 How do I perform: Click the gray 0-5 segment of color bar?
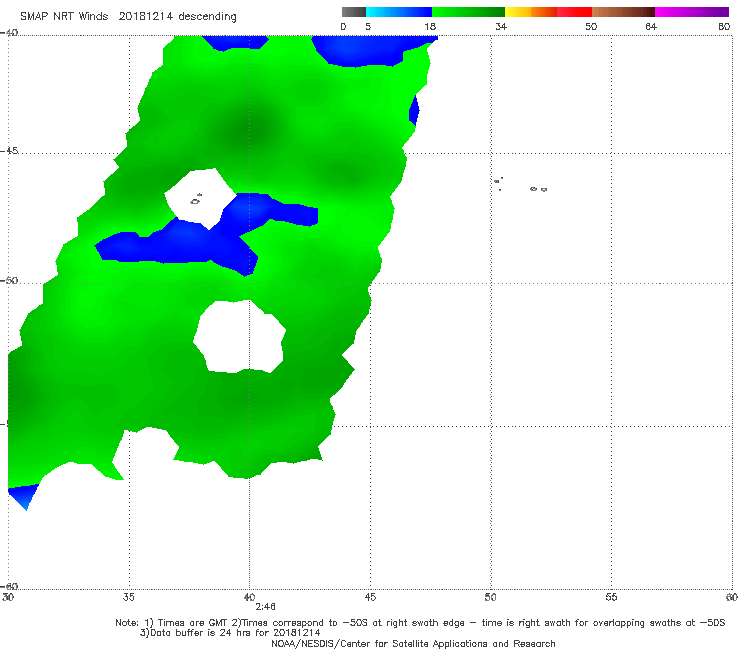click(354, 12)
